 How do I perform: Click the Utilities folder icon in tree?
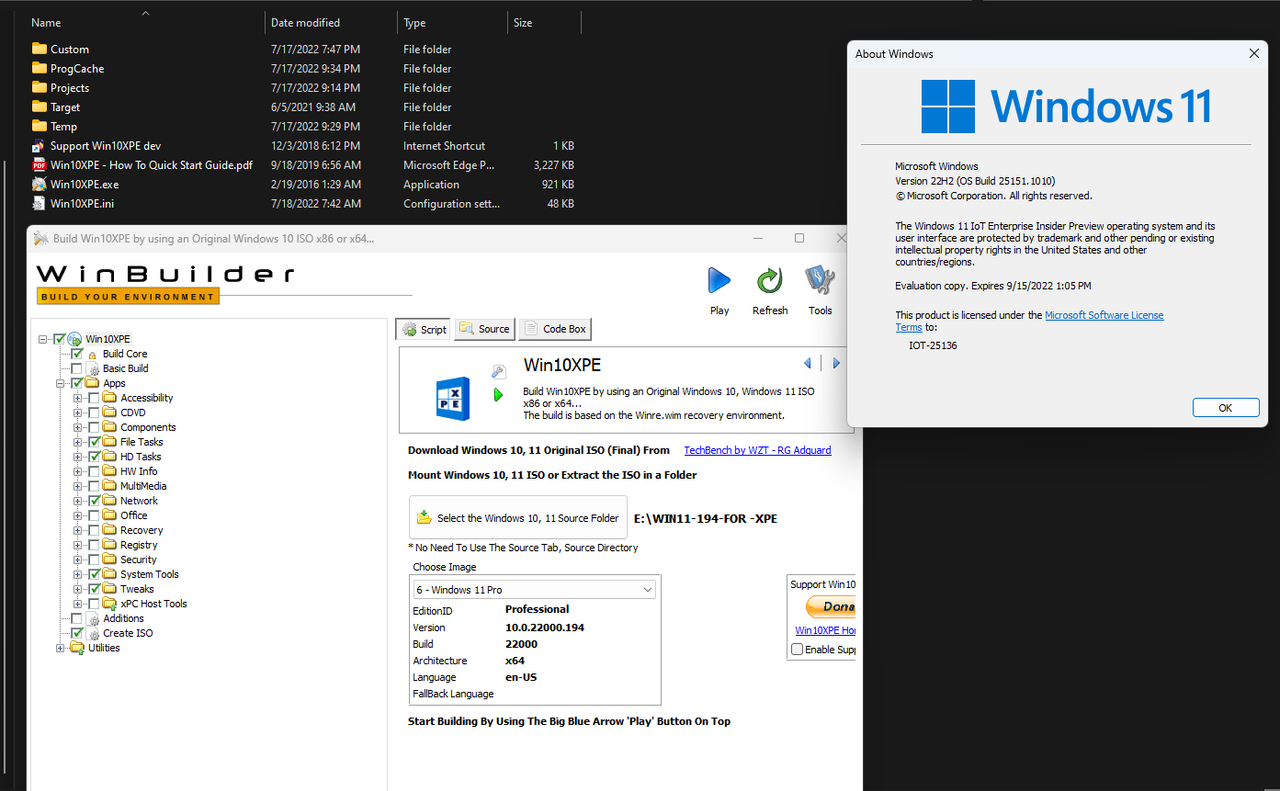(x=77, y=648)
